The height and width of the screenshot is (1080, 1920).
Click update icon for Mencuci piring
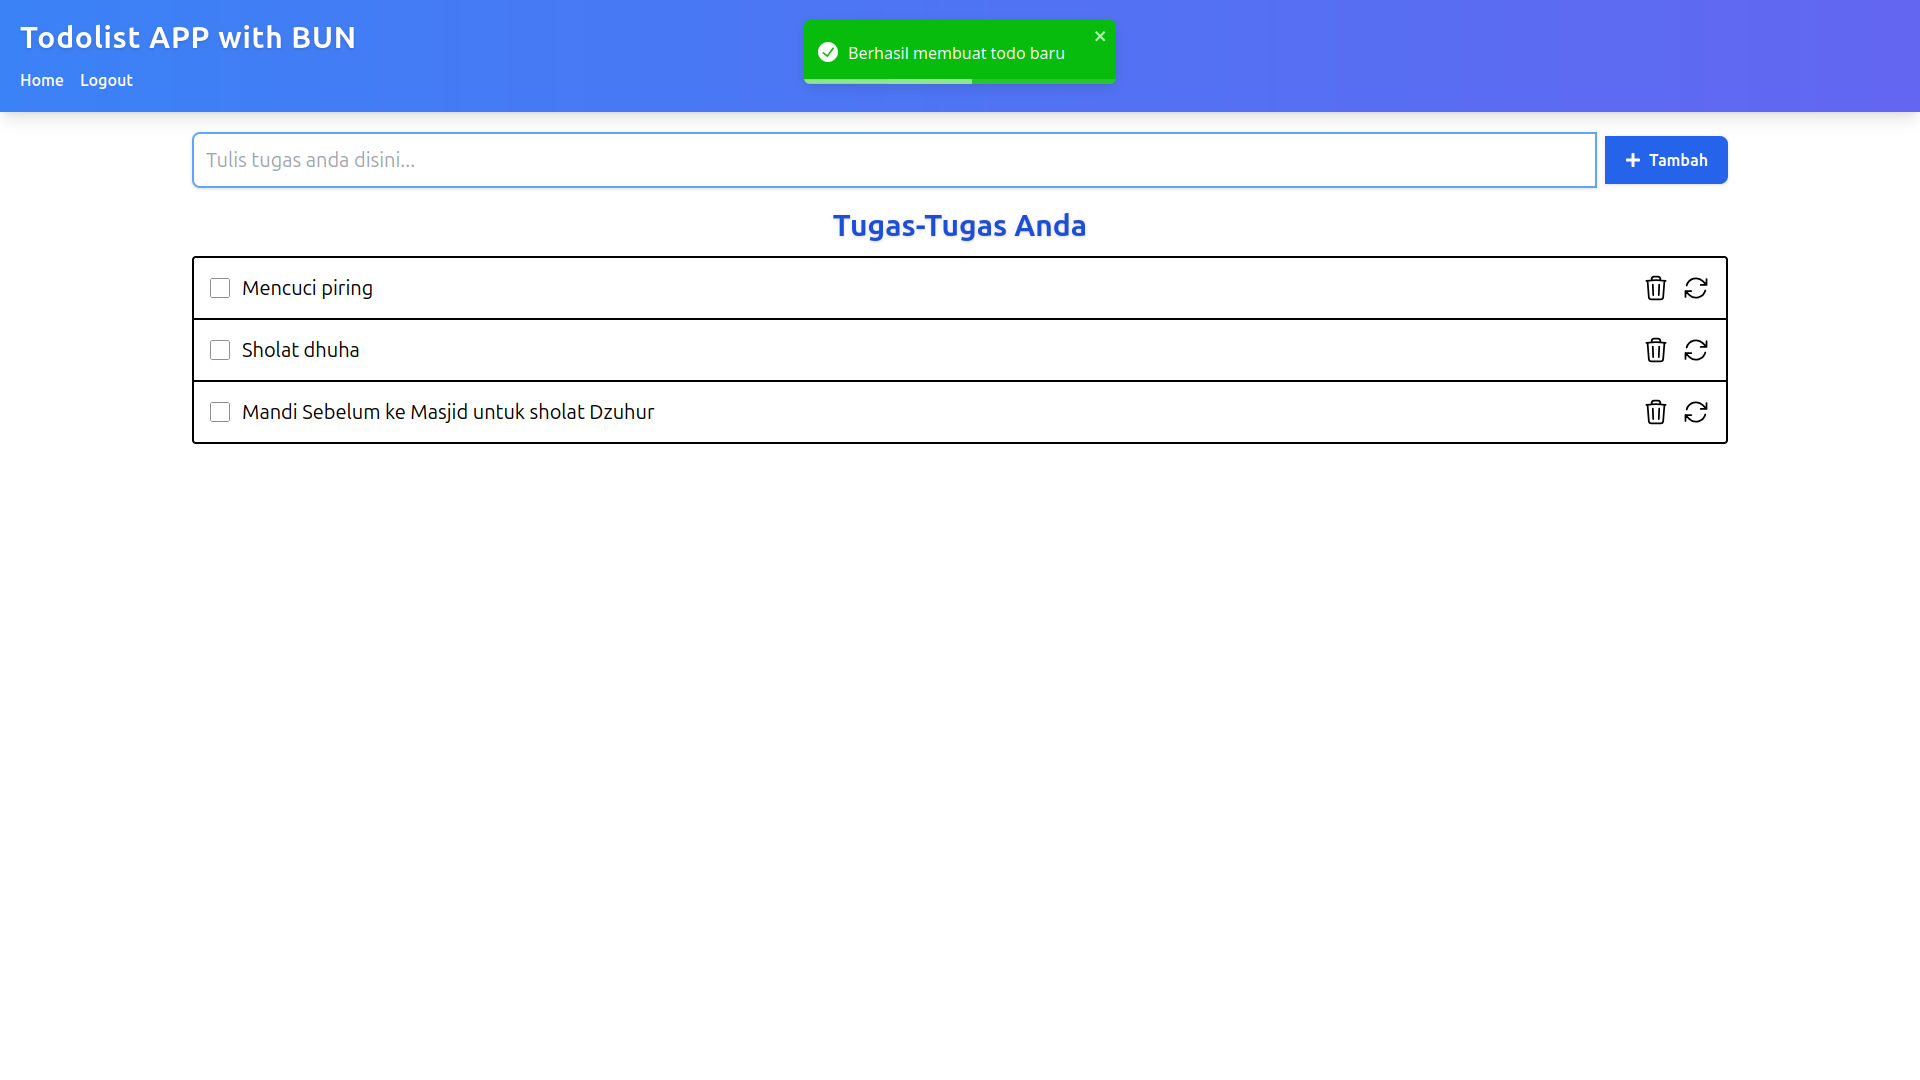(x=1695, y=288)
